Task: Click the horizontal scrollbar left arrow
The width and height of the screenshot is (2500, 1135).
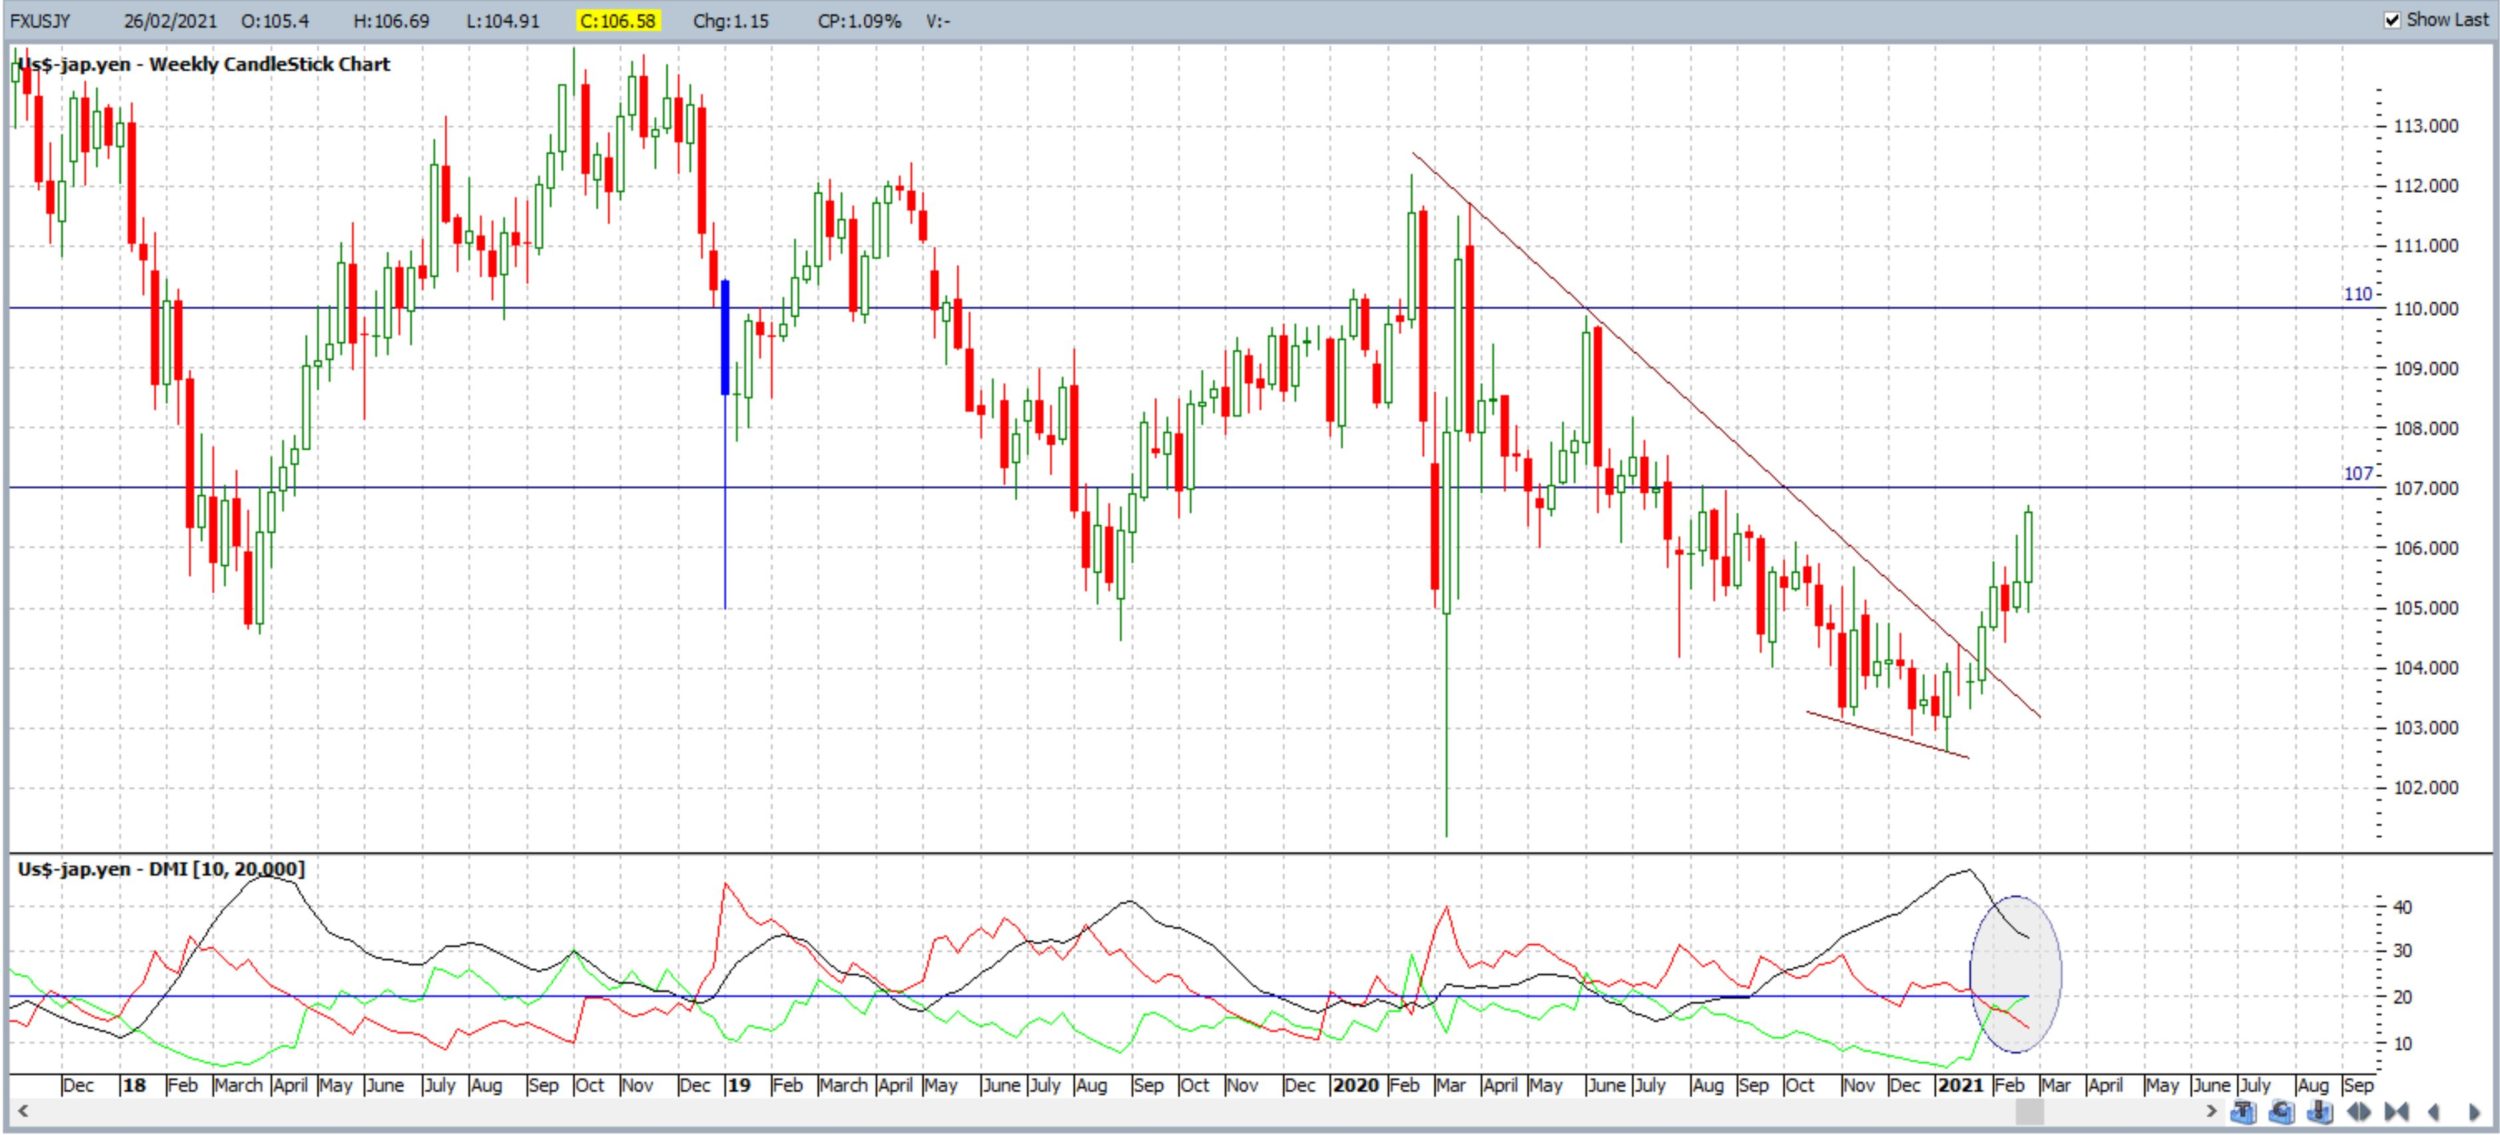Action: click(x=22, y=1111)
